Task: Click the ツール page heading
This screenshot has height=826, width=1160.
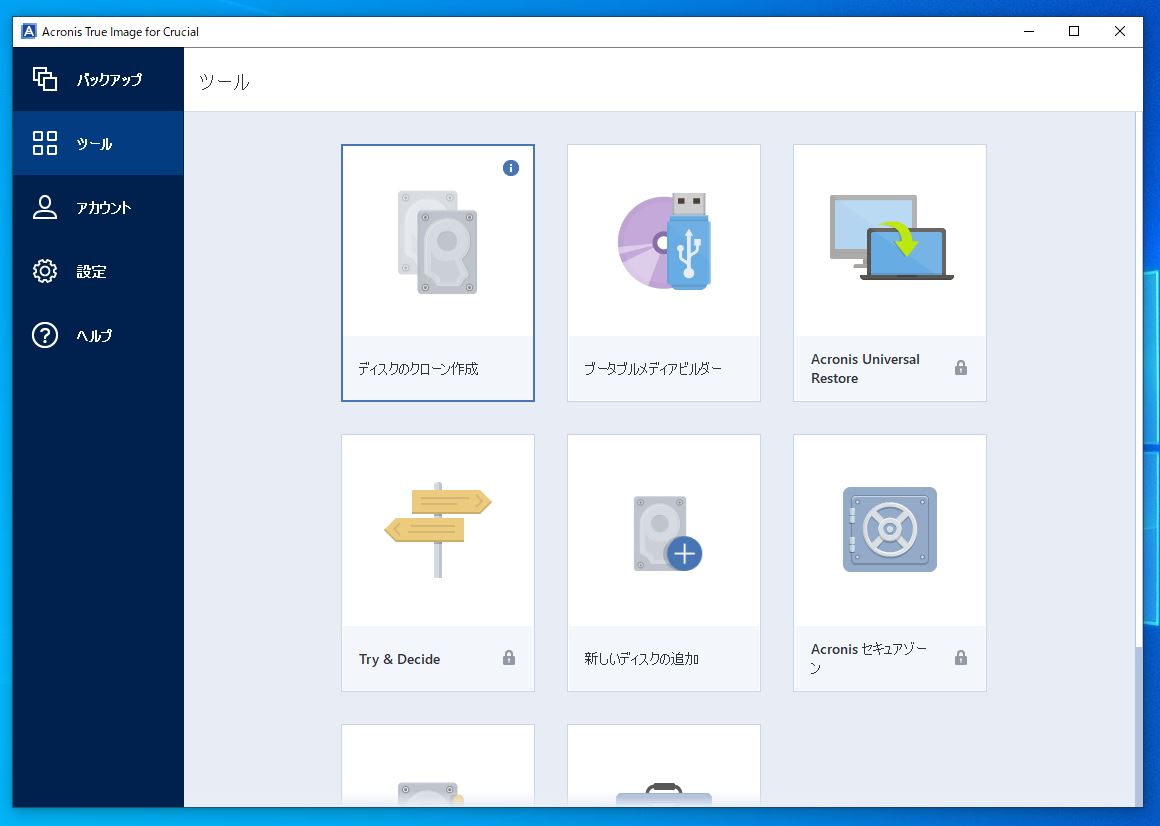Action: click(224, 81)
